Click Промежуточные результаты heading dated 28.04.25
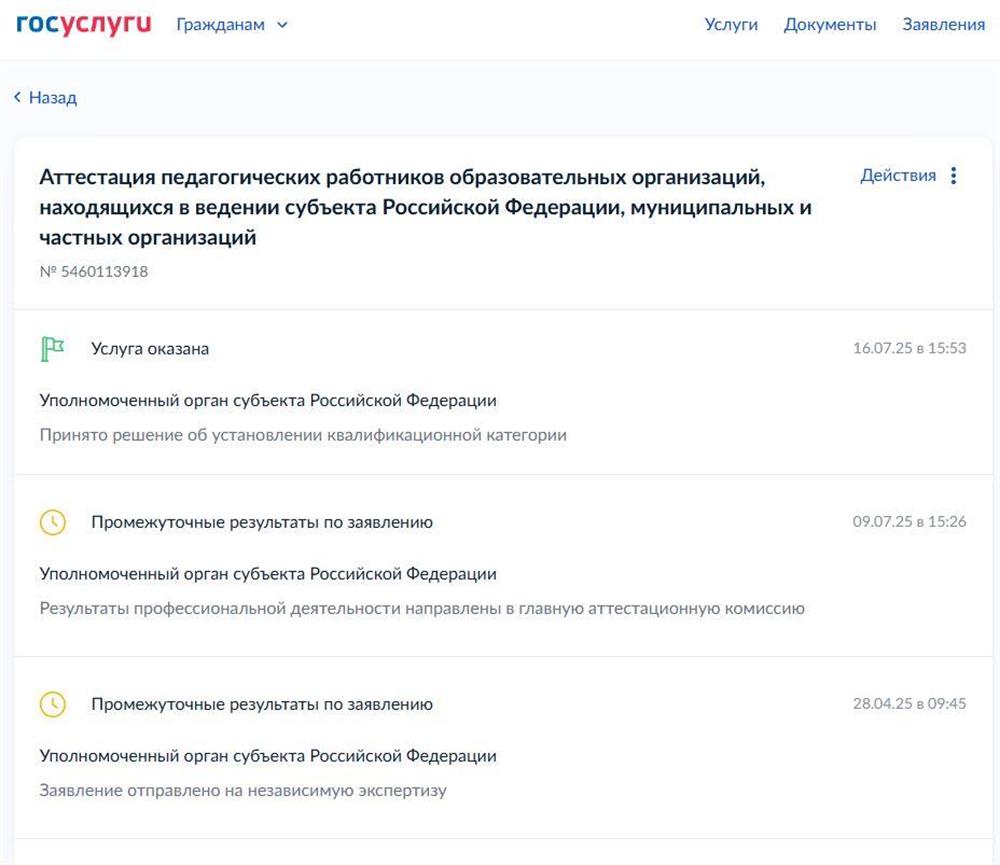 [x=262, y=704]
